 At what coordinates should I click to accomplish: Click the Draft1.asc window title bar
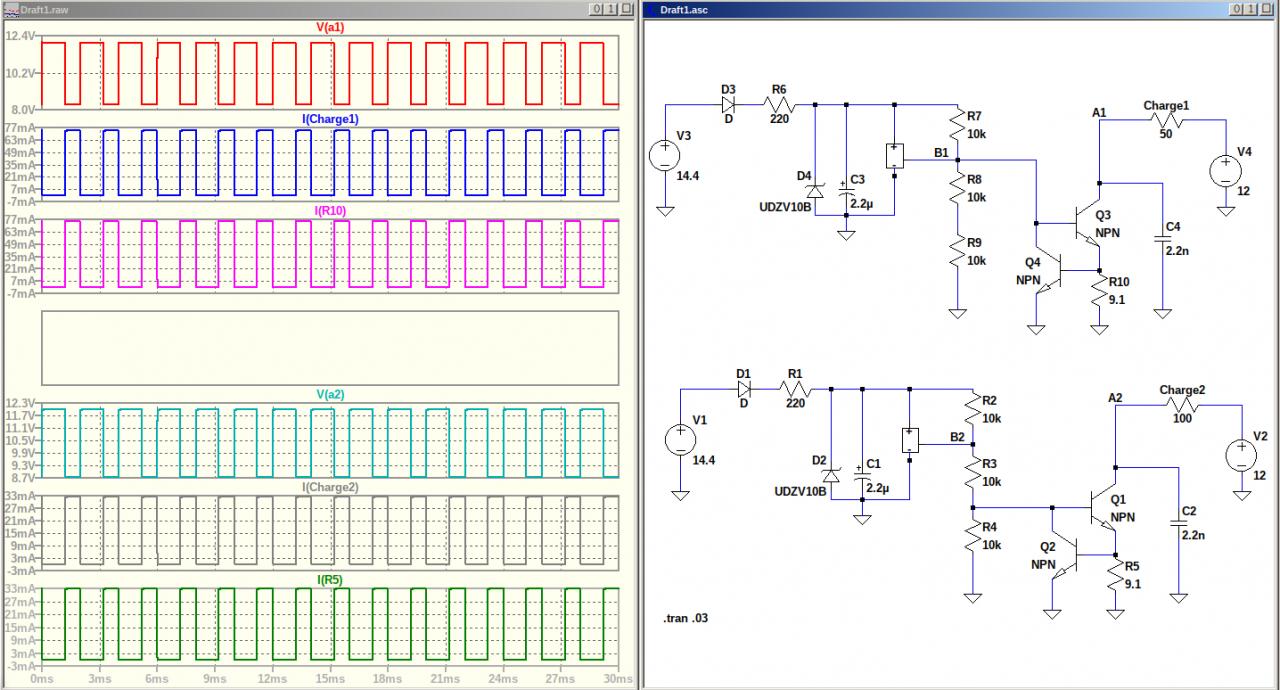click(900, 9)
